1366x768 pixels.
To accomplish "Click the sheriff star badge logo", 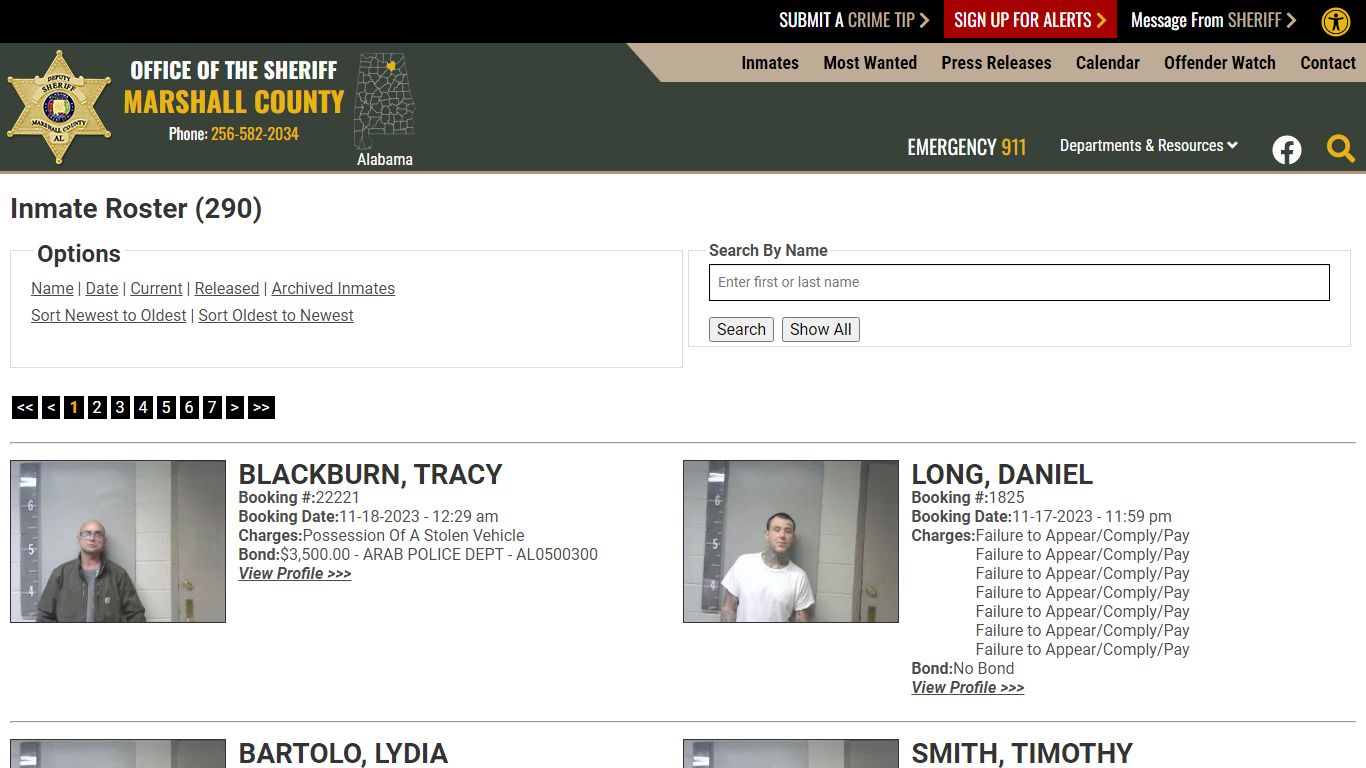I will coord(59,107).
